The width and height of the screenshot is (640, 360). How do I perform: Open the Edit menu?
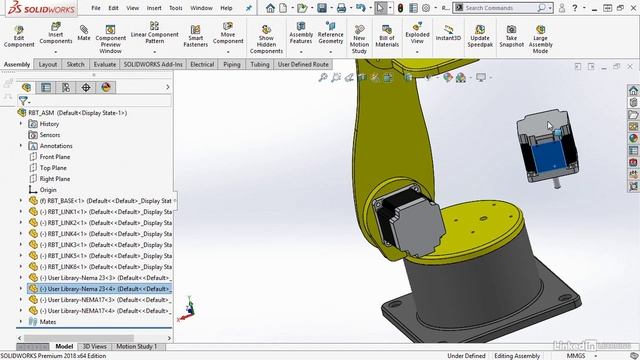point(113,8)
